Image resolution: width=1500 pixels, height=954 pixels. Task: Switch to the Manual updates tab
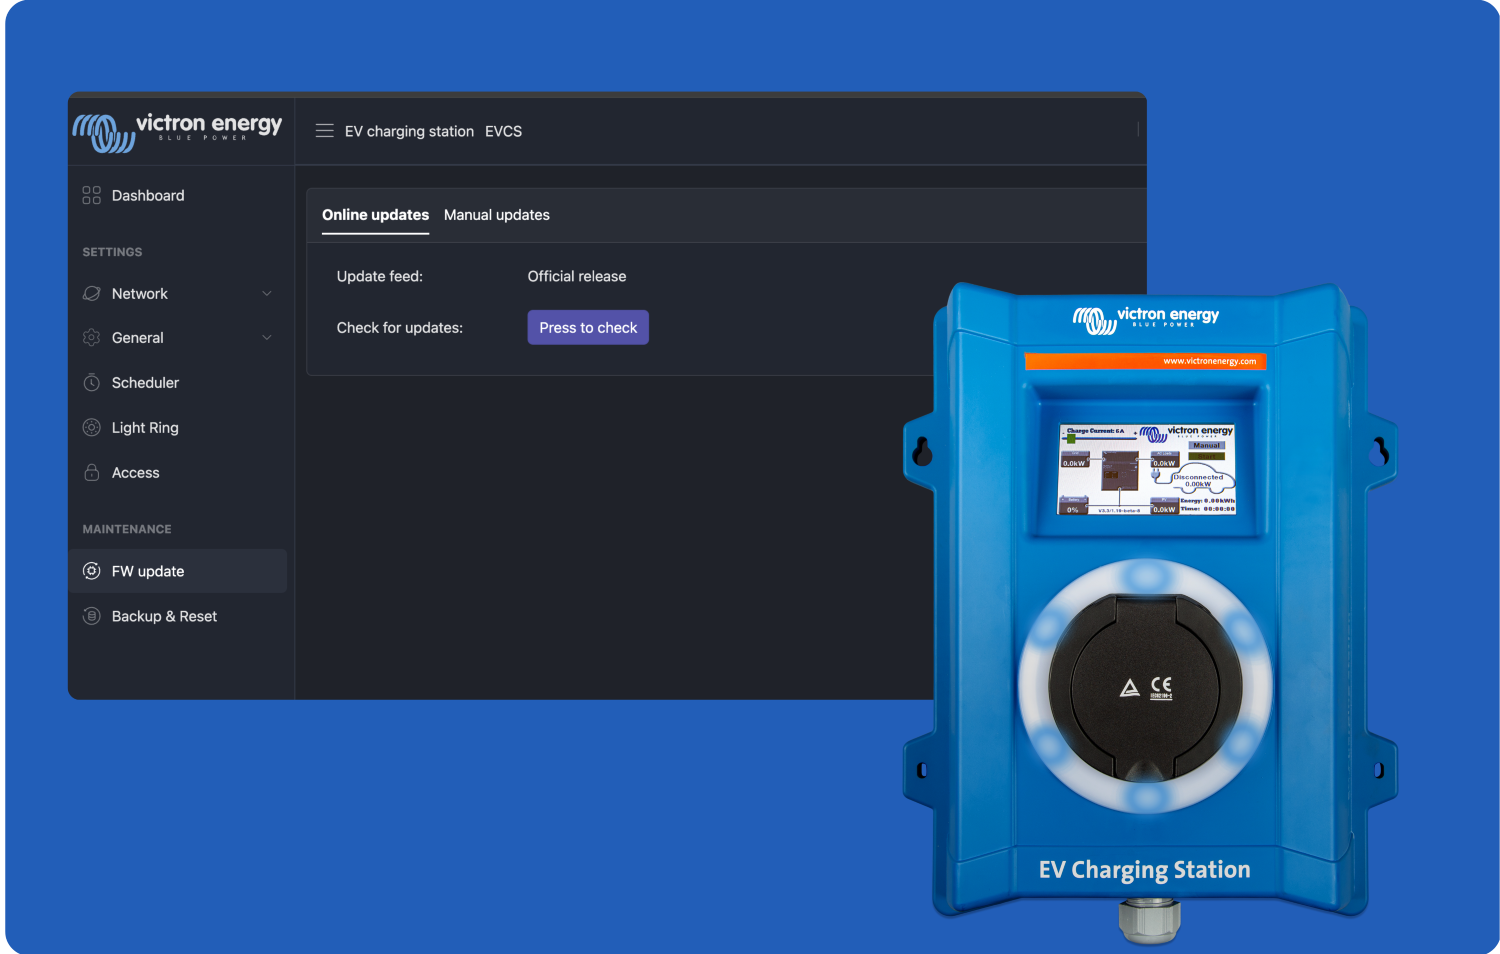497,215
